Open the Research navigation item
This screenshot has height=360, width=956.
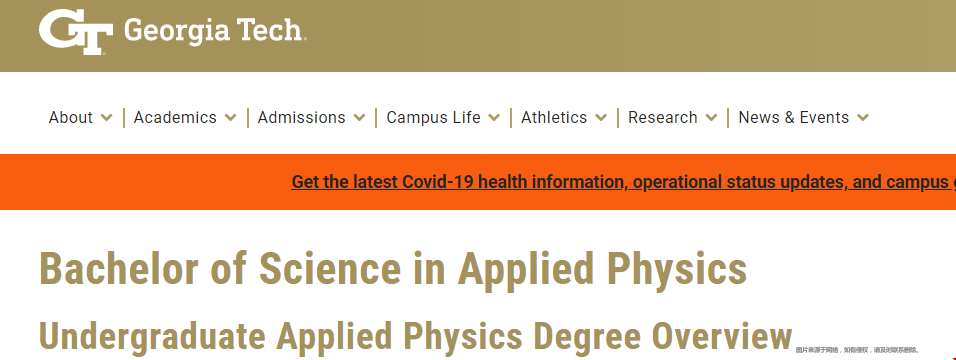663,117
